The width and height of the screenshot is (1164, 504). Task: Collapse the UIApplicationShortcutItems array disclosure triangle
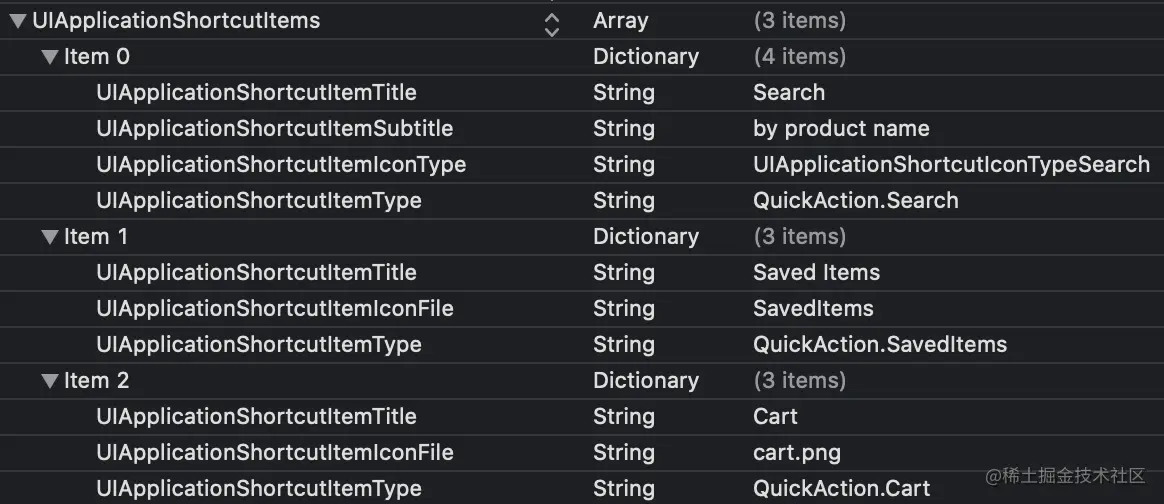pos(18,21)
